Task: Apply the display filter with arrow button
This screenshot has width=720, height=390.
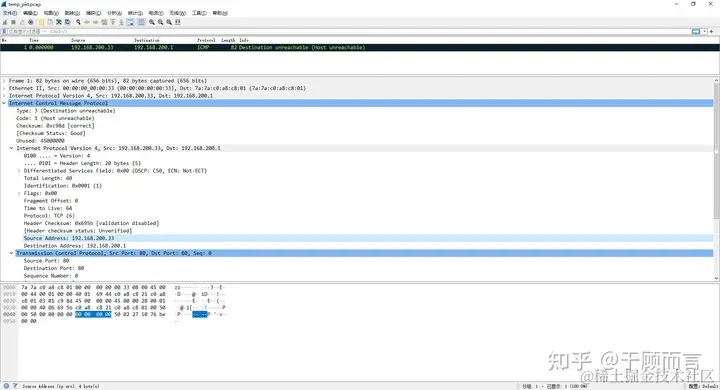Action: coord(696,31)
